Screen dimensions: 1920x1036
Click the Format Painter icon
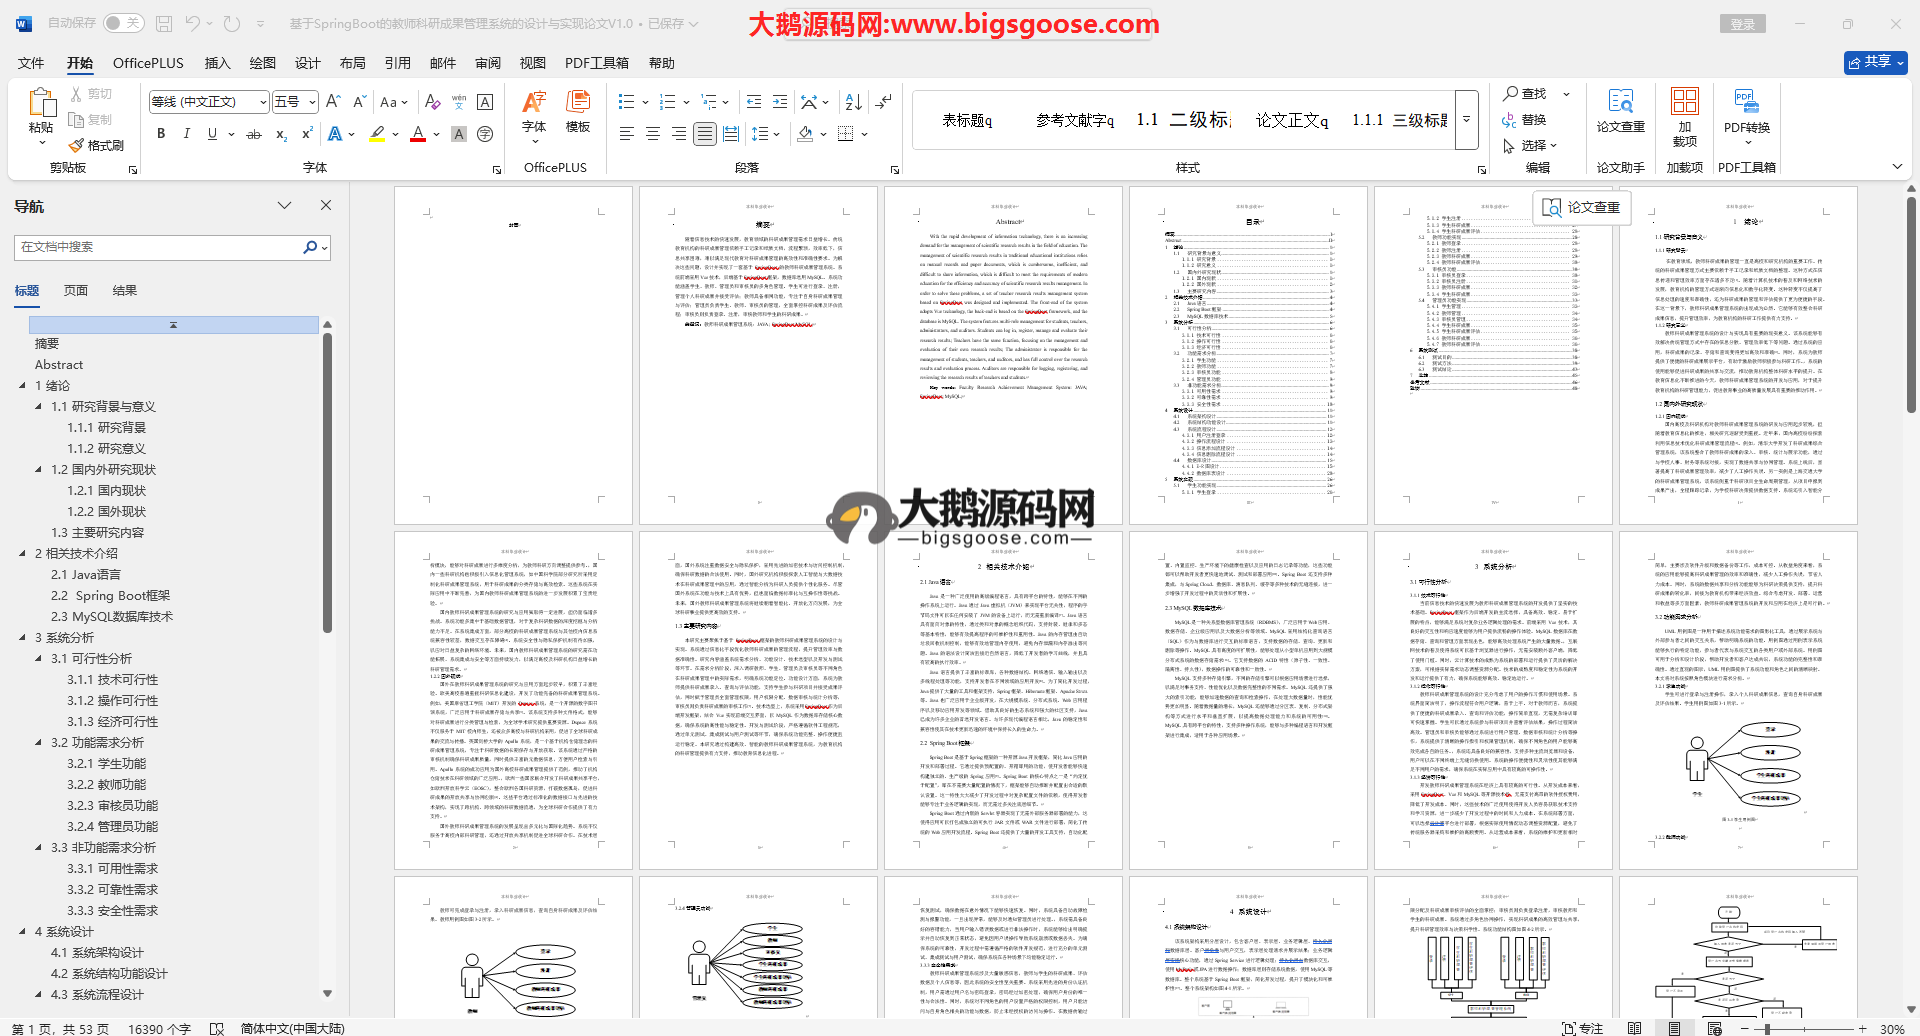pyautogui.click(x=97, y=146)
